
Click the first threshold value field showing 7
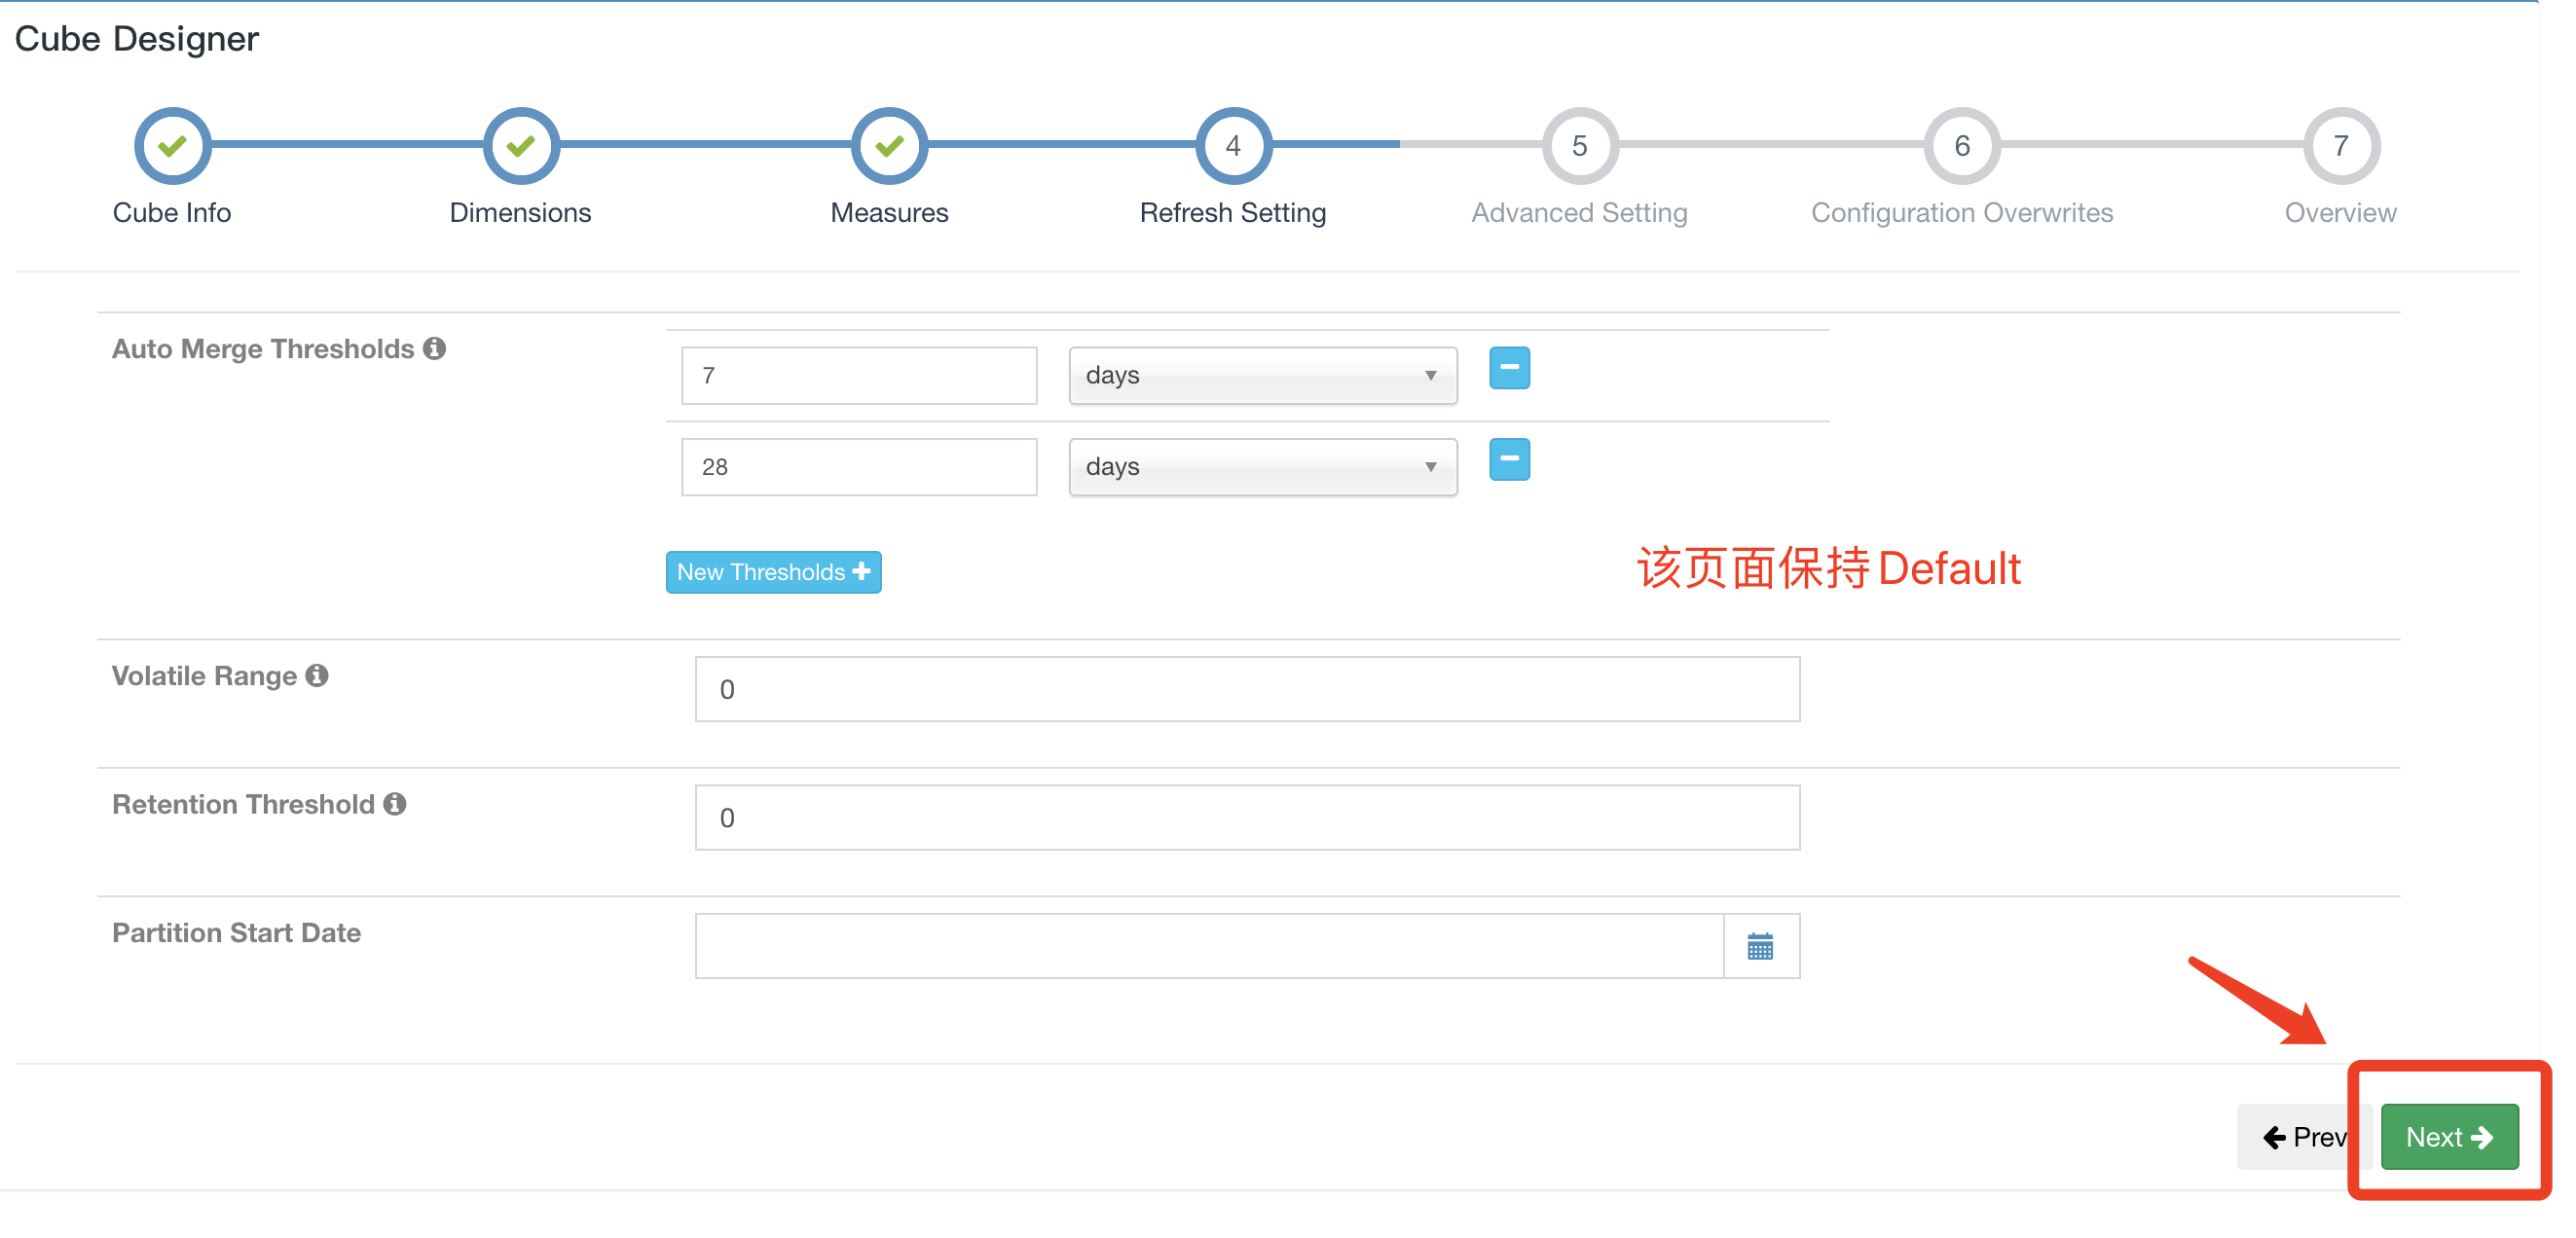click(x=858, y=376)
